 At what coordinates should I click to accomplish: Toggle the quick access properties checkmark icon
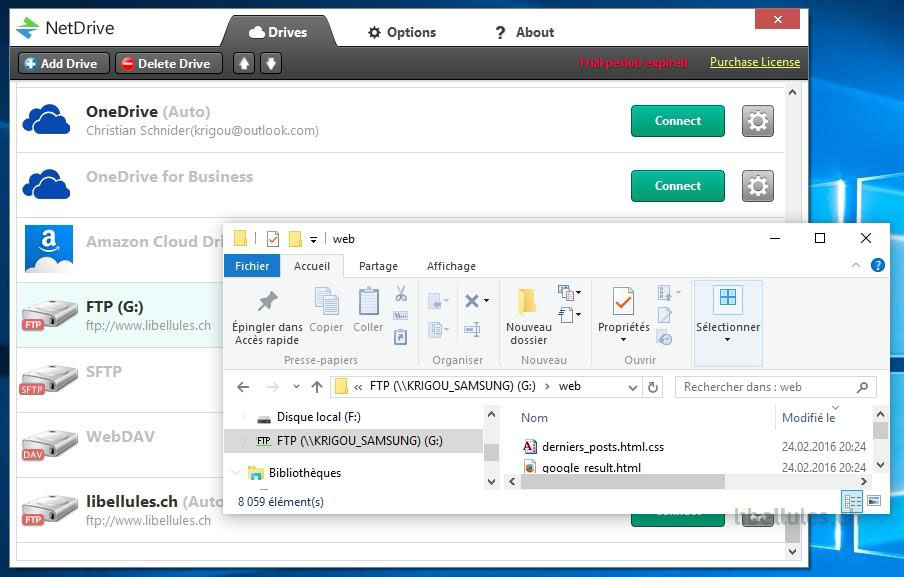click(273, 239)
